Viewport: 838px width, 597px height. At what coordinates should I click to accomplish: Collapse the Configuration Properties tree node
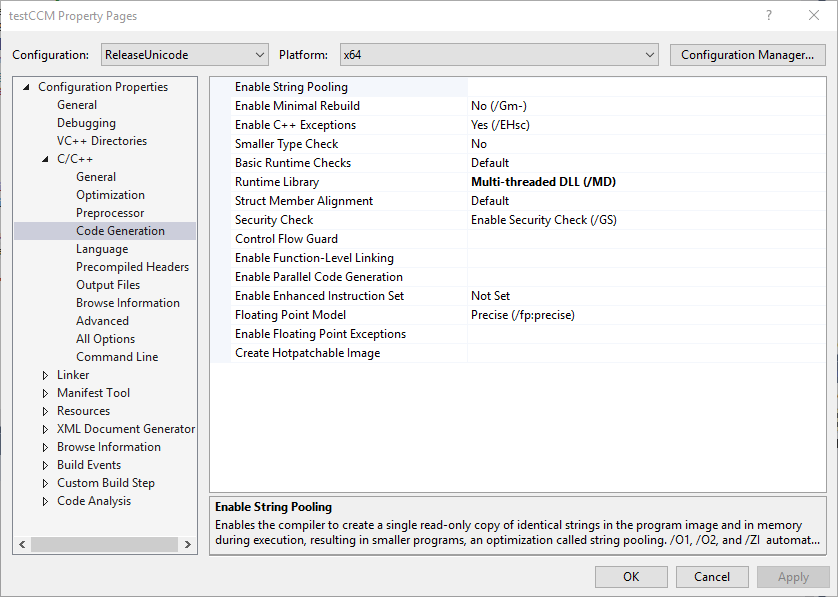point(27,87)
